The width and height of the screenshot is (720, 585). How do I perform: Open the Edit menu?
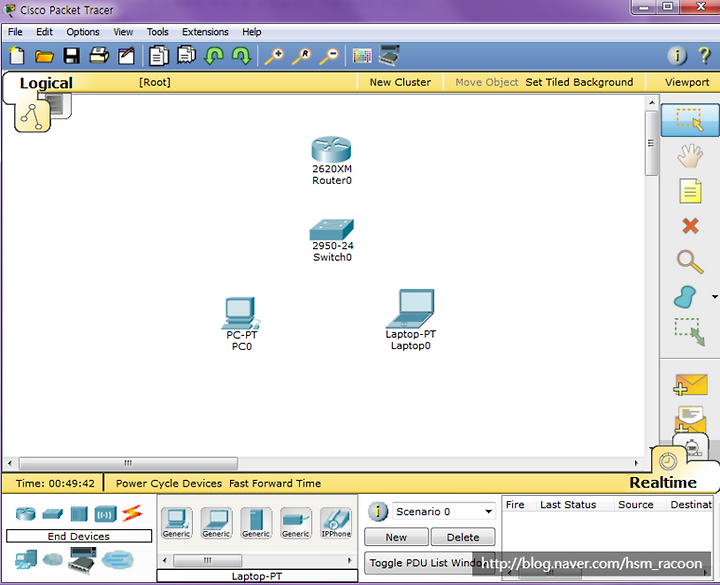pyautogui.click(x=45, y=32)
